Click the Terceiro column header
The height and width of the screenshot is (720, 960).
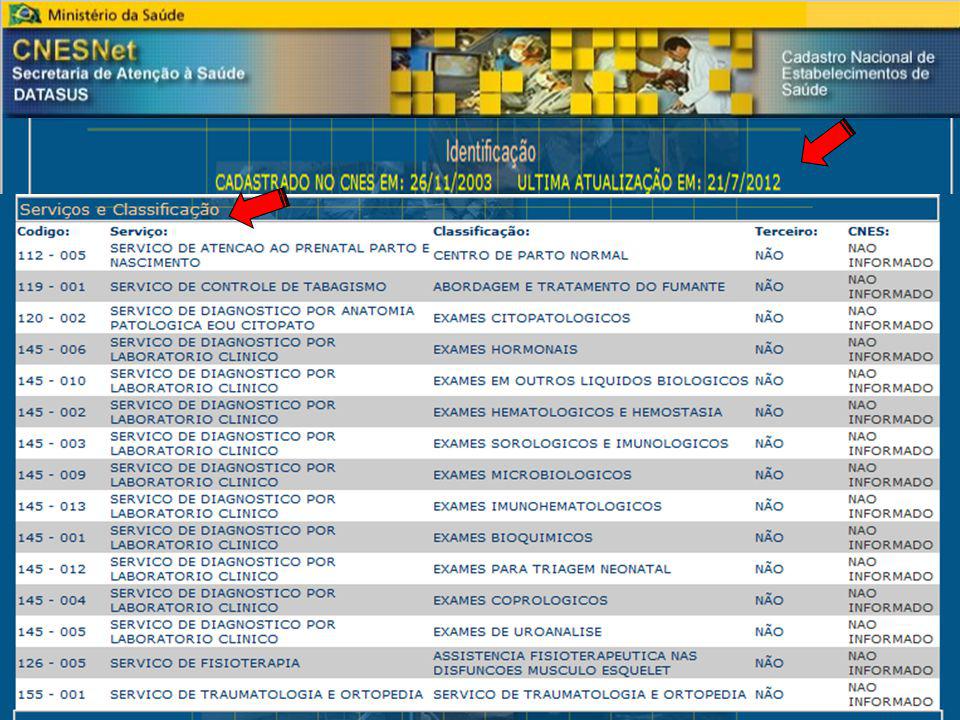tap(786, 231)
